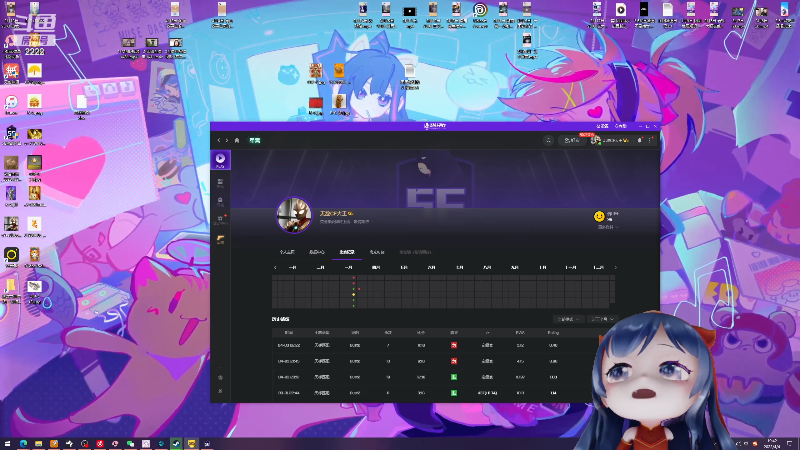Click the Rating column header in the match table
This screenshot has height=450, width=800.
click(x=553, y=333)
